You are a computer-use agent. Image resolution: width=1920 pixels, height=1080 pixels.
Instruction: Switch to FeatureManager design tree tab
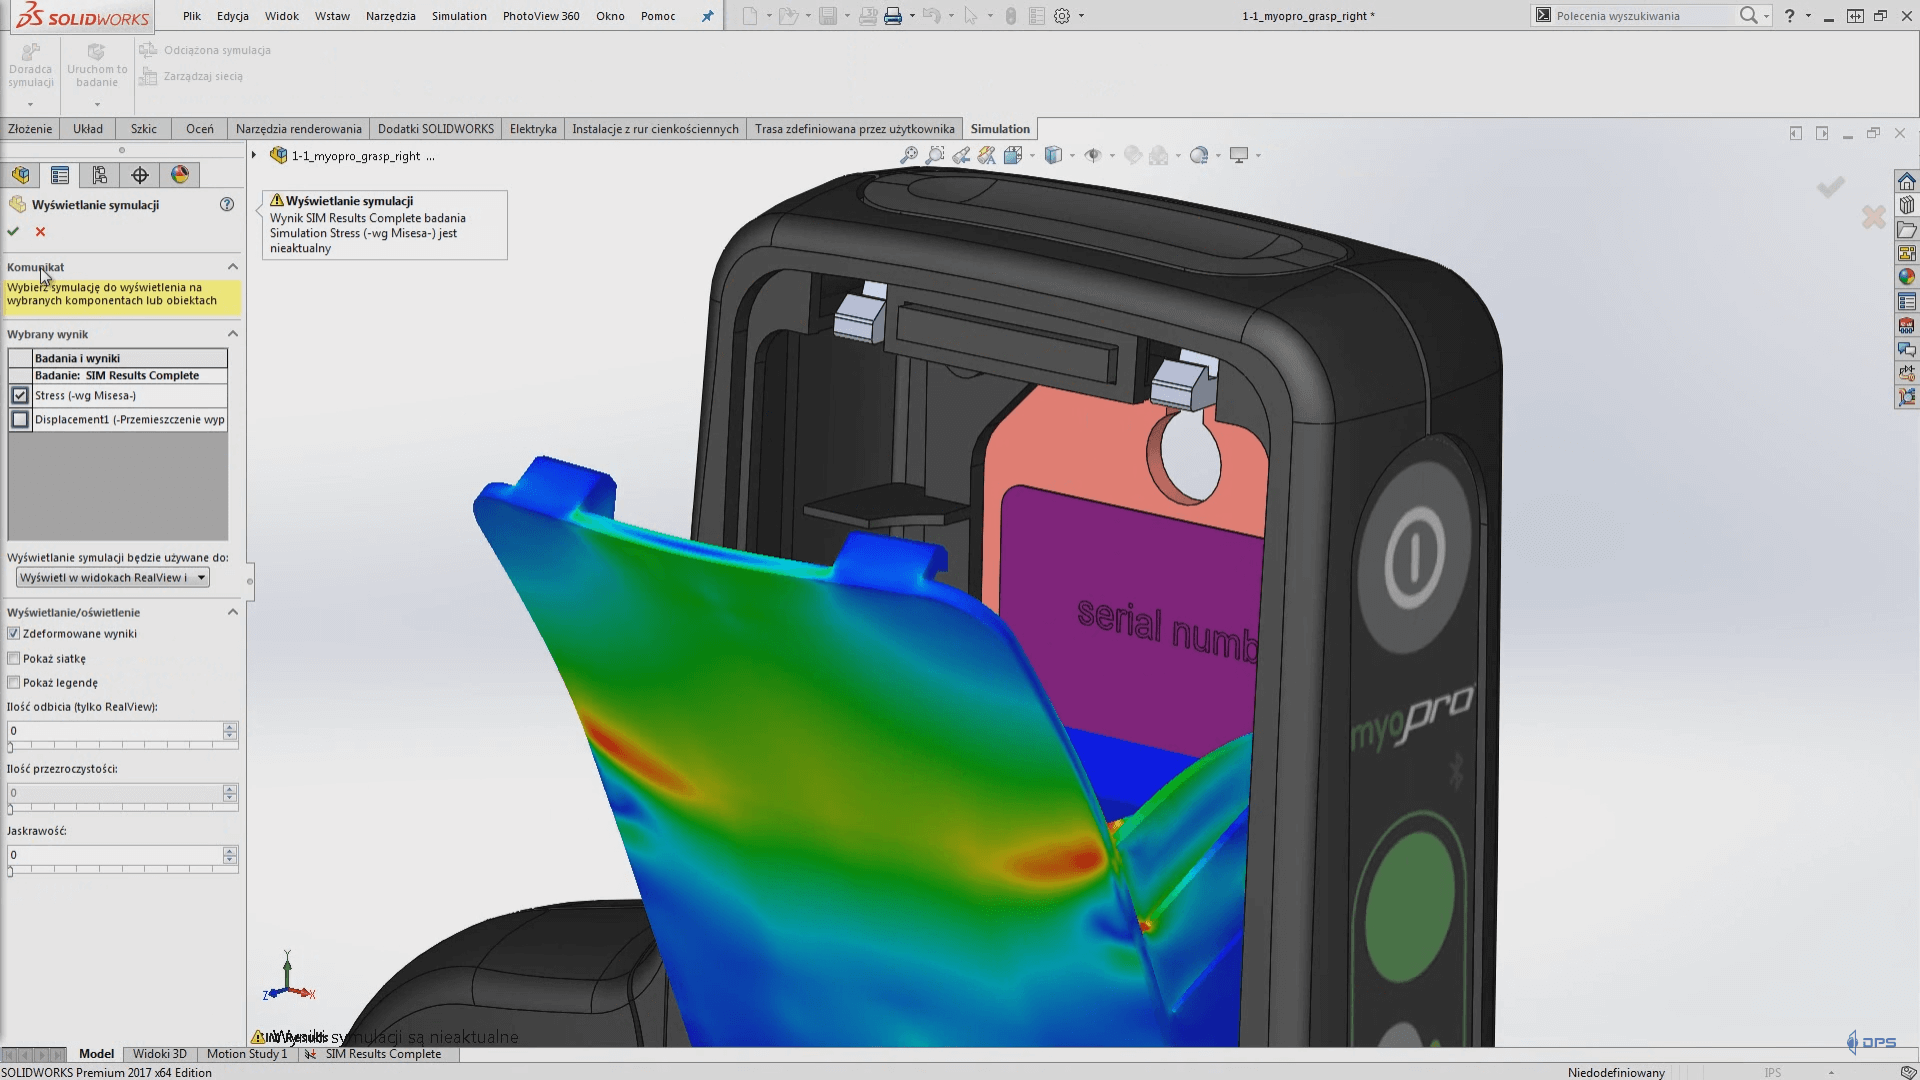click(20, 175)
